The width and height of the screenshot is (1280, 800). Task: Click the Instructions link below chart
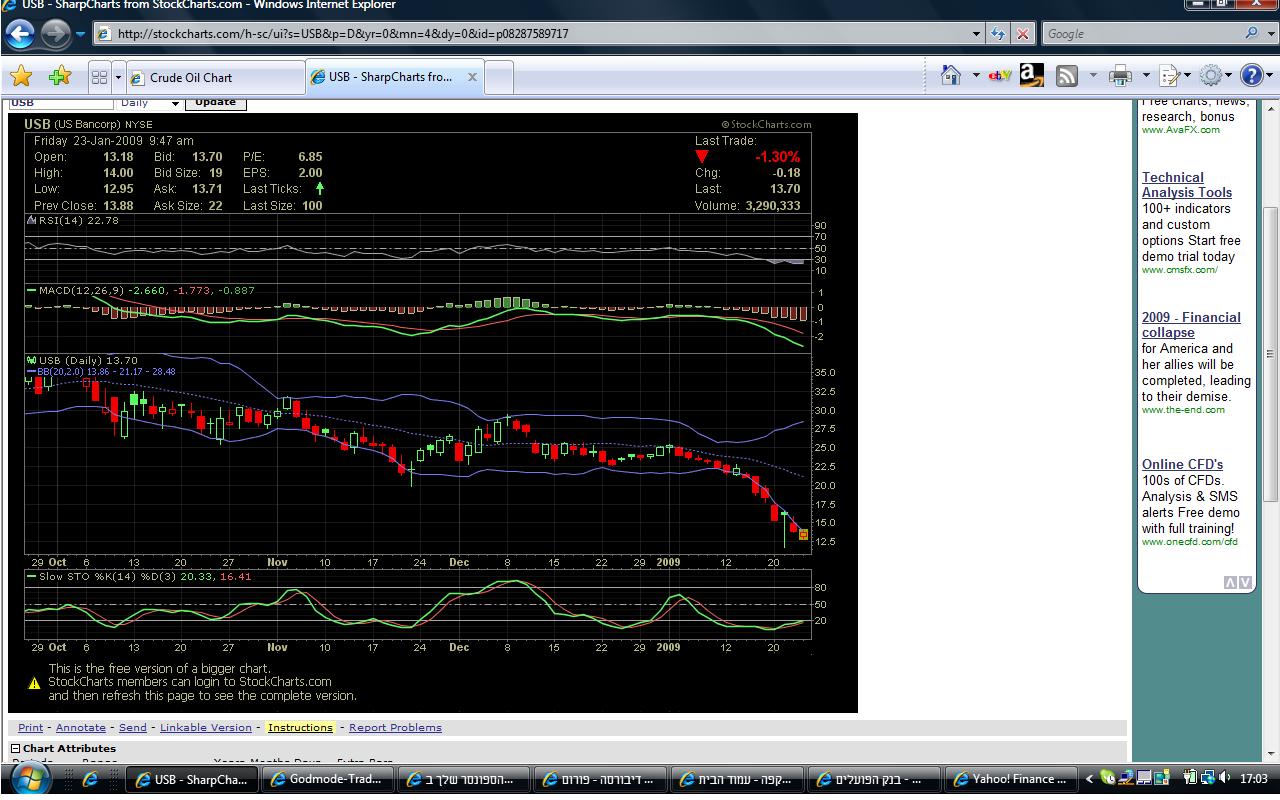300,727
